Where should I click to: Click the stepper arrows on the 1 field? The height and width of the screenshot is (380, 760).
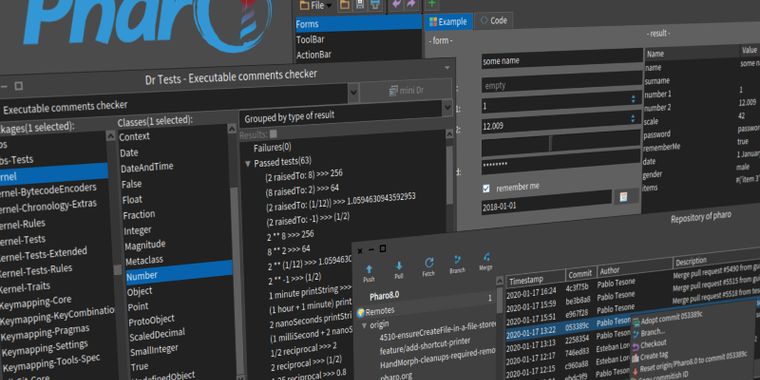click(x=633, y=99)
